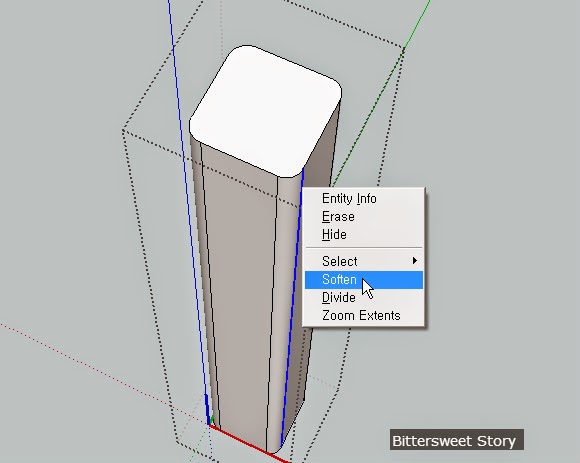Select the Hide menu entry
This screenshot has height=463, width=580.
coord(334,234)
